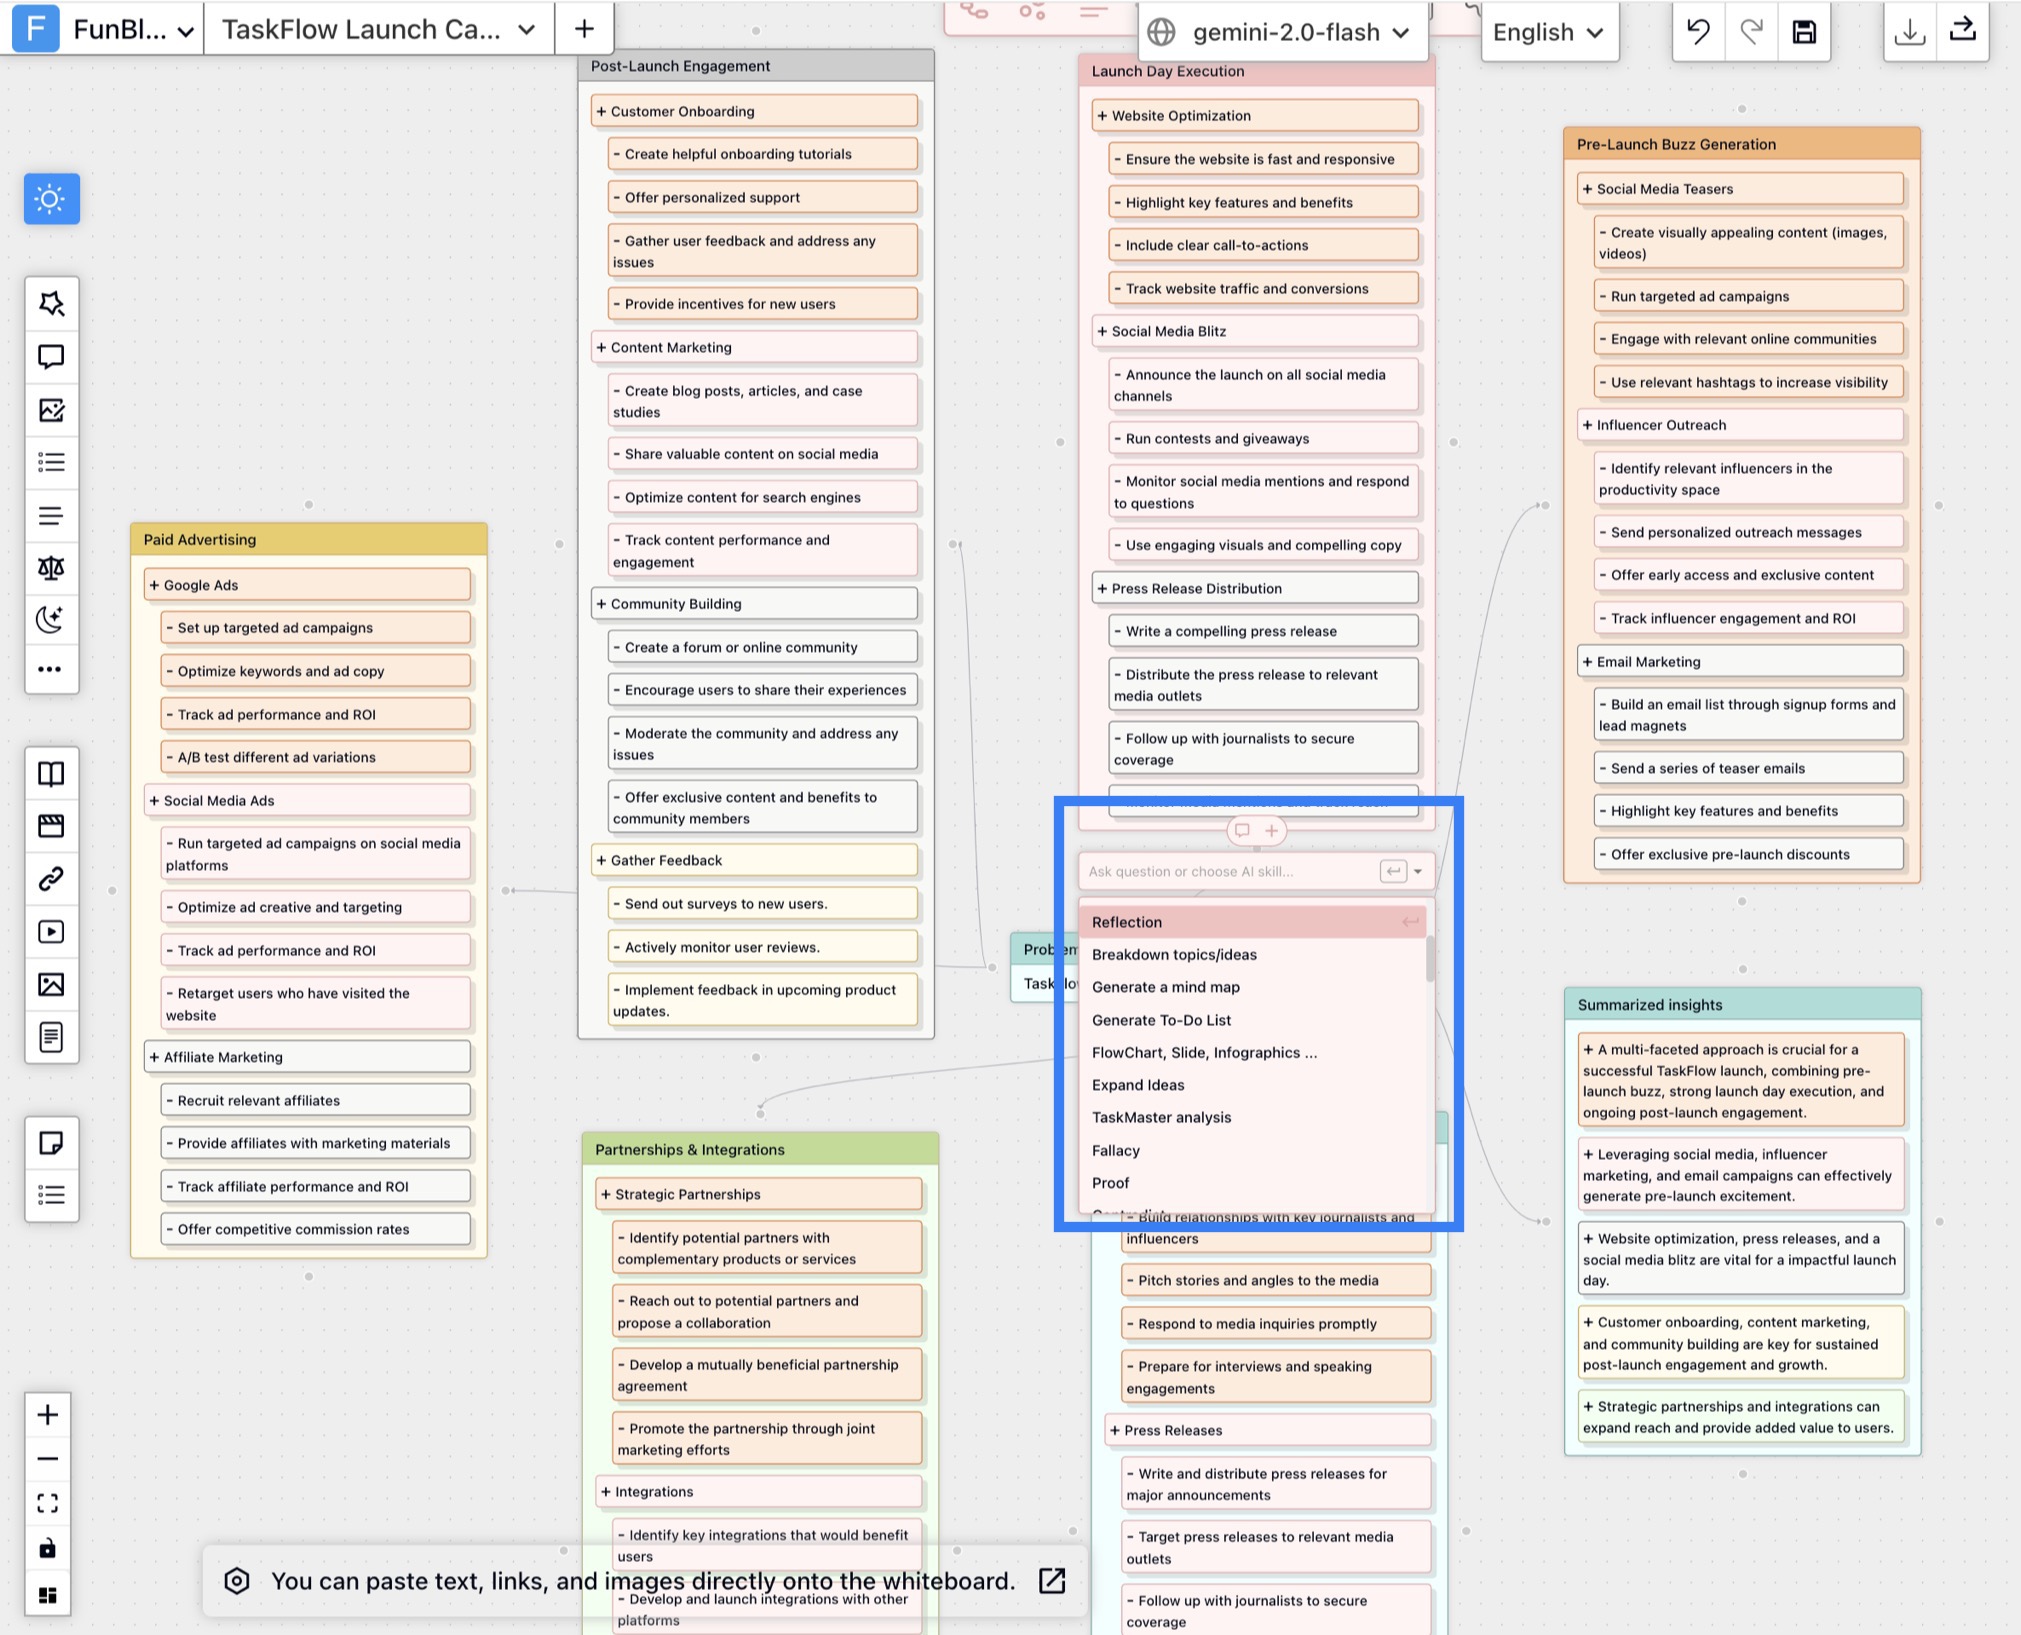The width and height of the screenshot is (2021, 1635).
Task: Collapse the Google Ads branch in Paid Advertising
Action: (x=153, y=585)
